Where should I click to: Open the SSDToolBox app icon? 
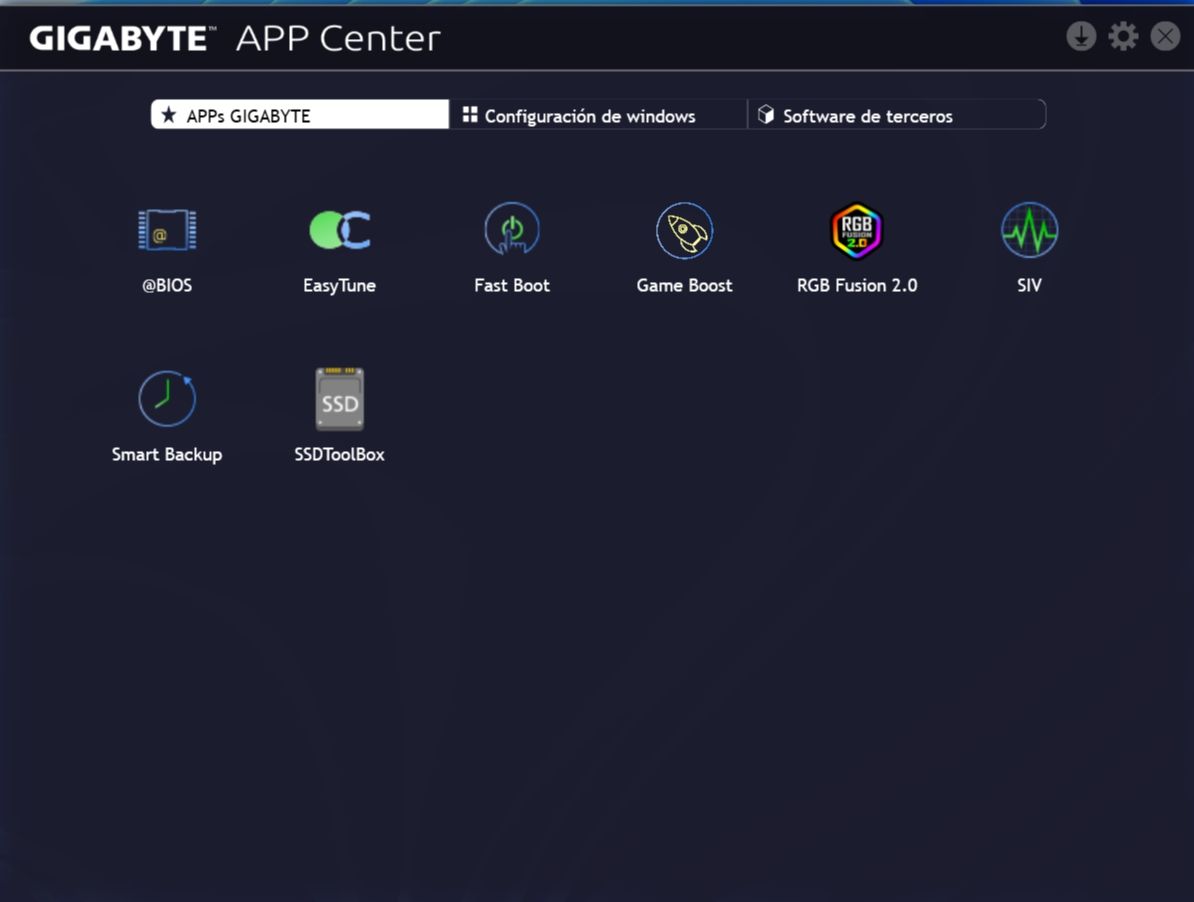pos(340,399)
